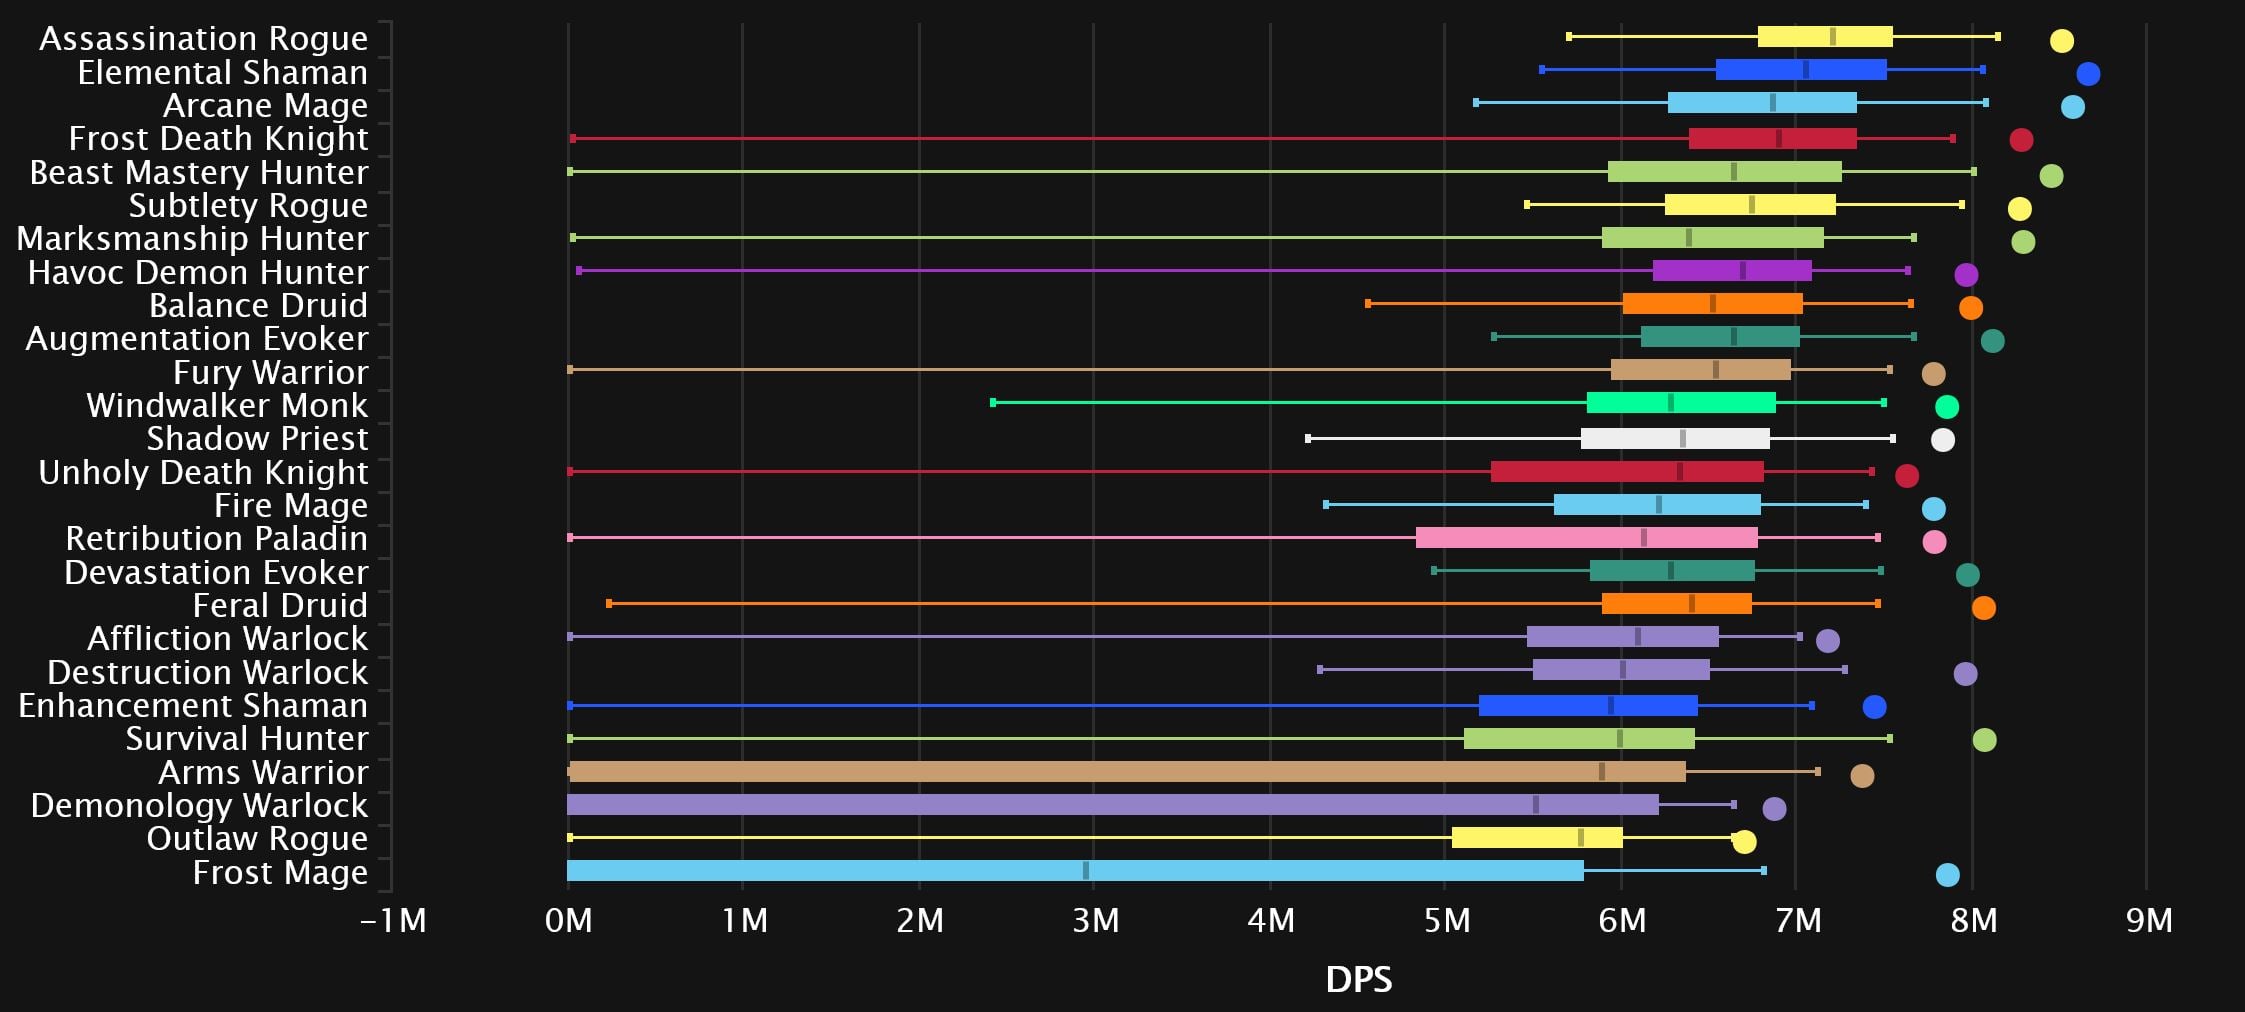Click the Arms Warrior tan box bar
This screenshot has width=2245, height=1012.
point(1126,772)
